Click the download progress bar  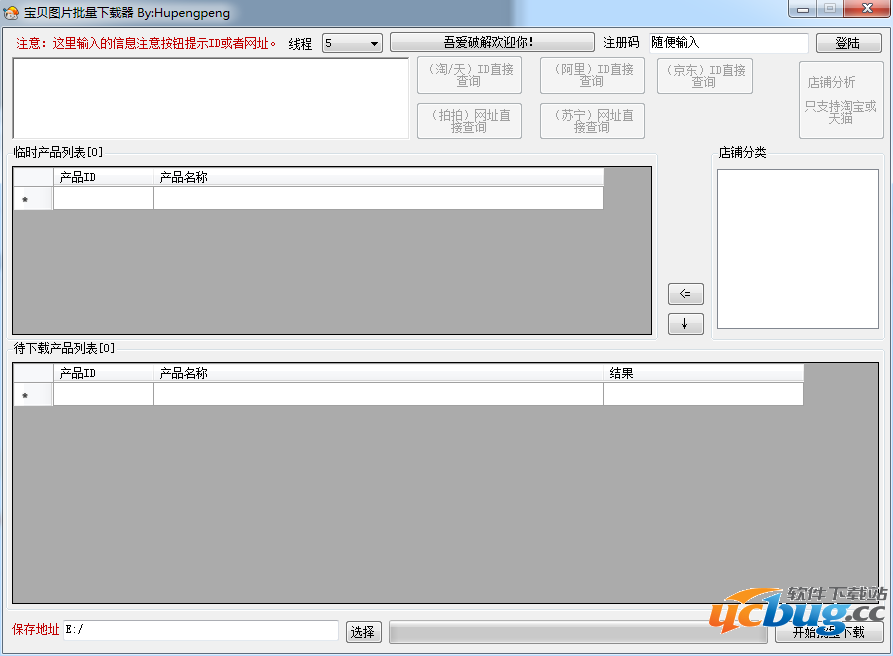[578, 633]
